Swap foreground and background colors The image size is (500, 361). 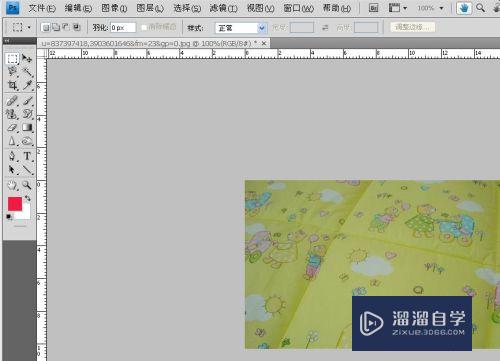tap(27, 198)
